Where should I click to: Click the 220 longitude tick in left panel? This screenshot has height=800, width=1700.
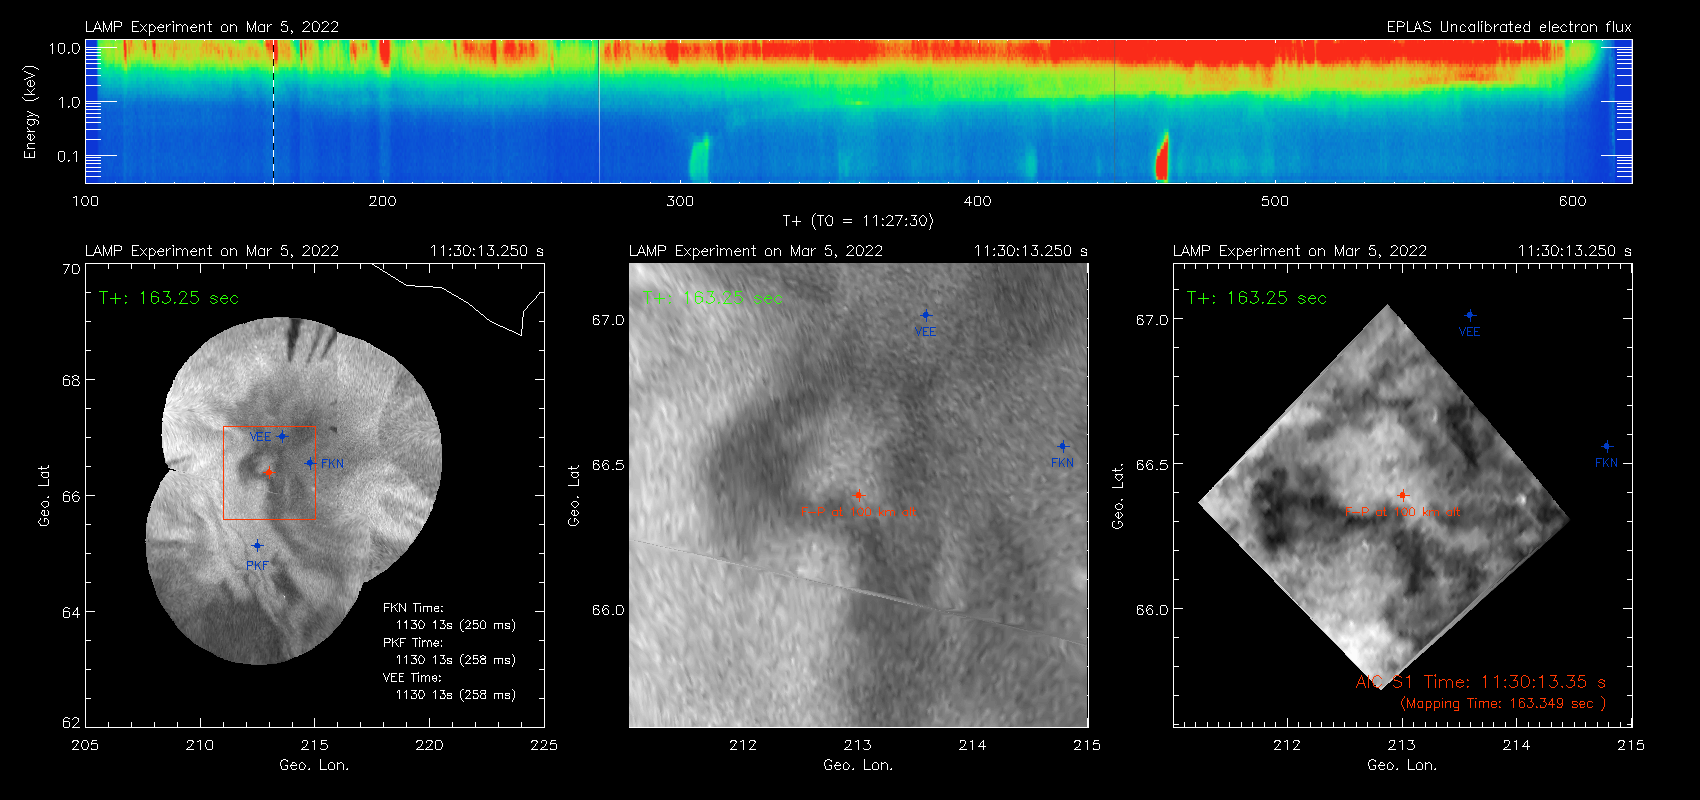tap(430, 745)
